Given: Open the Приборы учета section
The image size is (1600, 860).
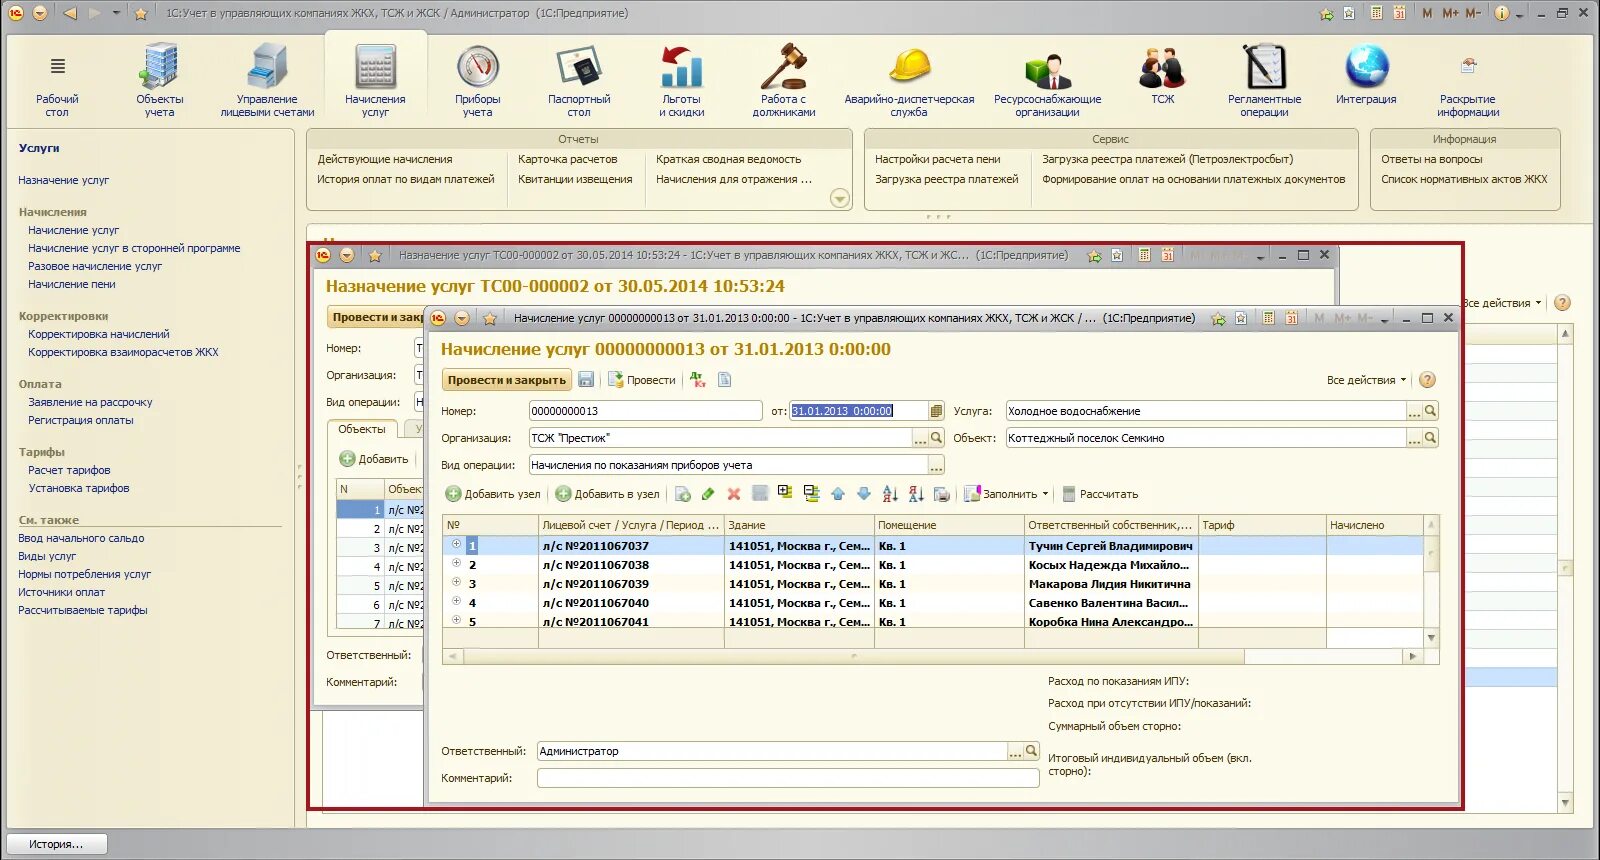Looking at the screenshot, I should 478,80.
